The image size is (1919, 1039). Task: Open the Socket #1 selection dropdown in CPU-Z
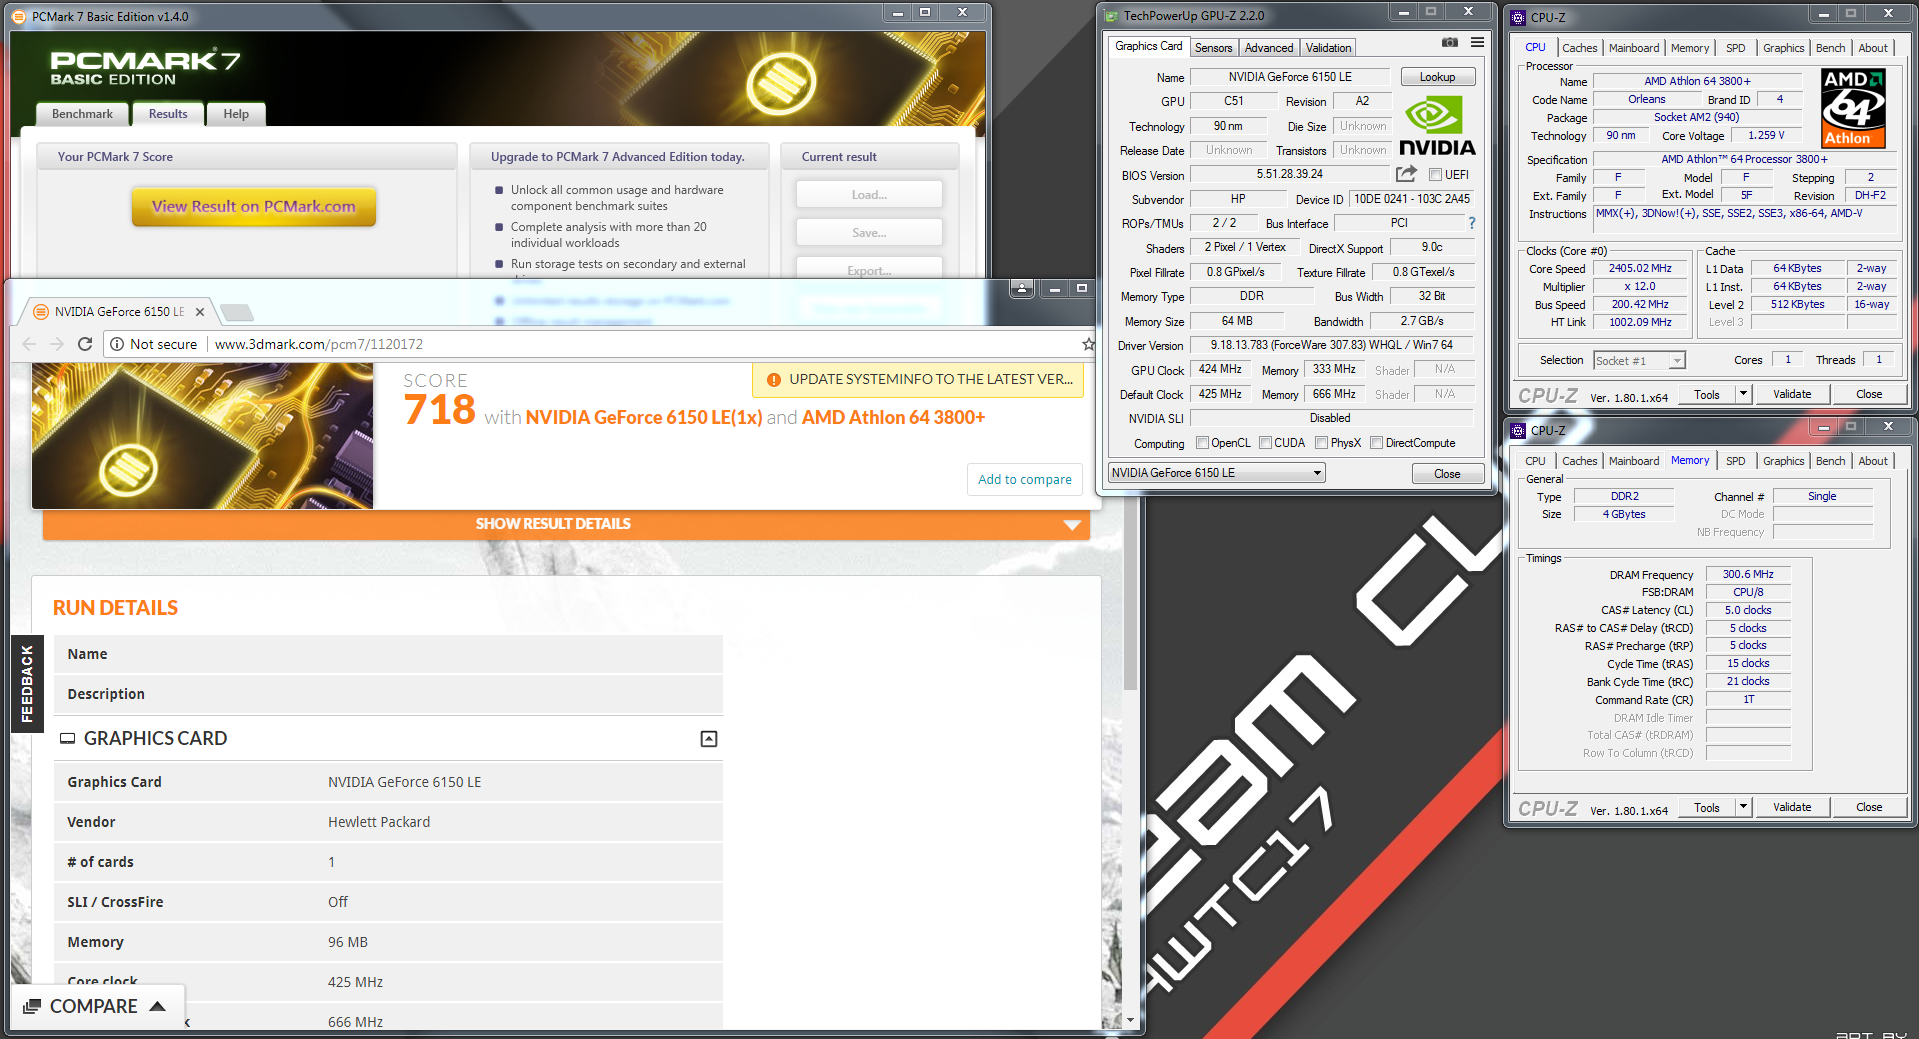pyautogui.click(x=1639, y=361)
